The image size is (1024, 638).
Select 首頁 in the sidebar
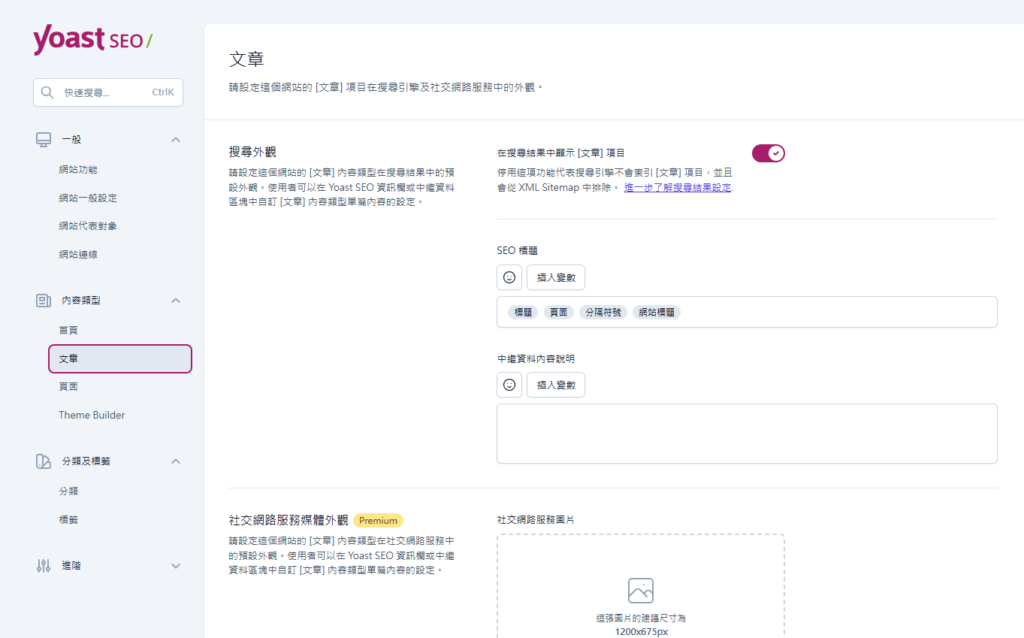coord(69,329)
